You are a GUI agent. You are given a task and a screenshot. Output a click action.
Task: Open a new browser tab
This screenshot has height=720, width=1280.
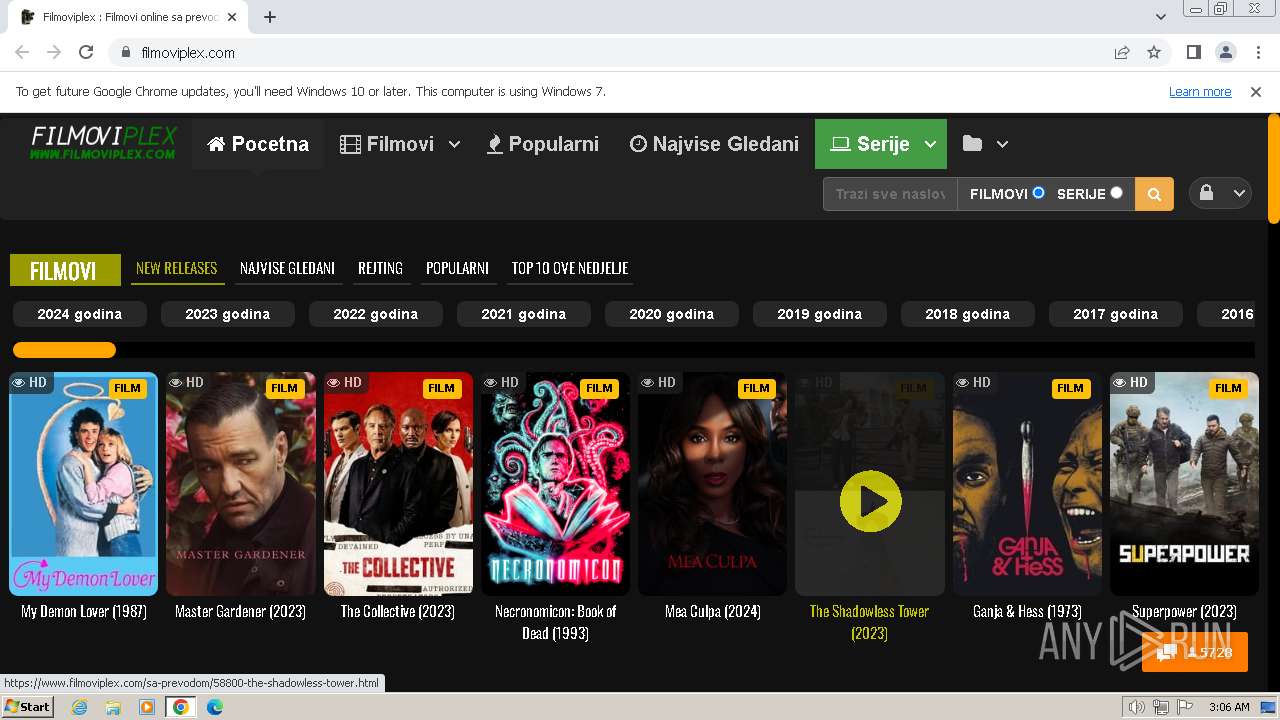(x=270, y=17)
